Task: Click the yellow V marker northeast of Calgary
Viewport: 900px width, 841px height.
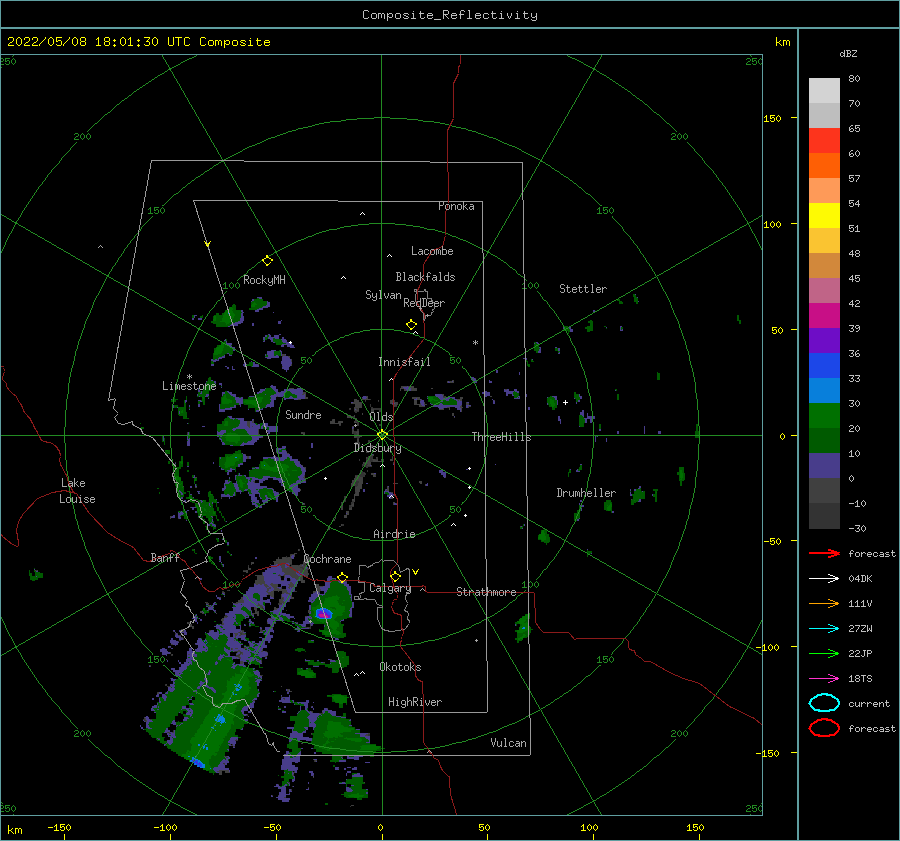Action: (x=416, y=572)
